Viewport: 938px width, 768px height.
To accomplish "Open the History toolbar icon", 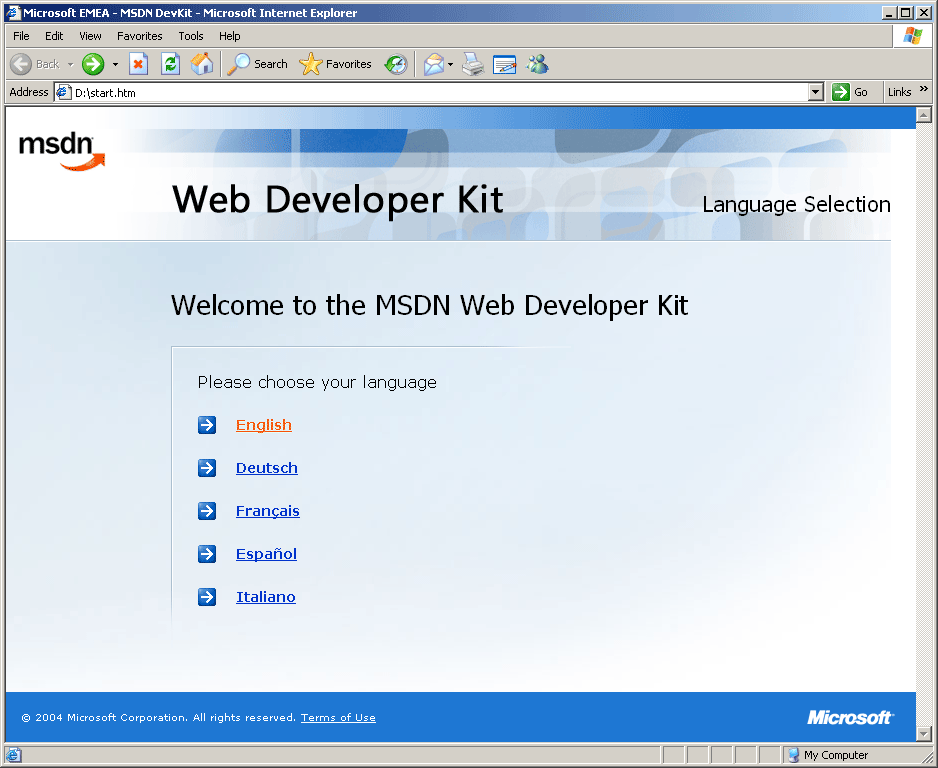I will 395,64.
